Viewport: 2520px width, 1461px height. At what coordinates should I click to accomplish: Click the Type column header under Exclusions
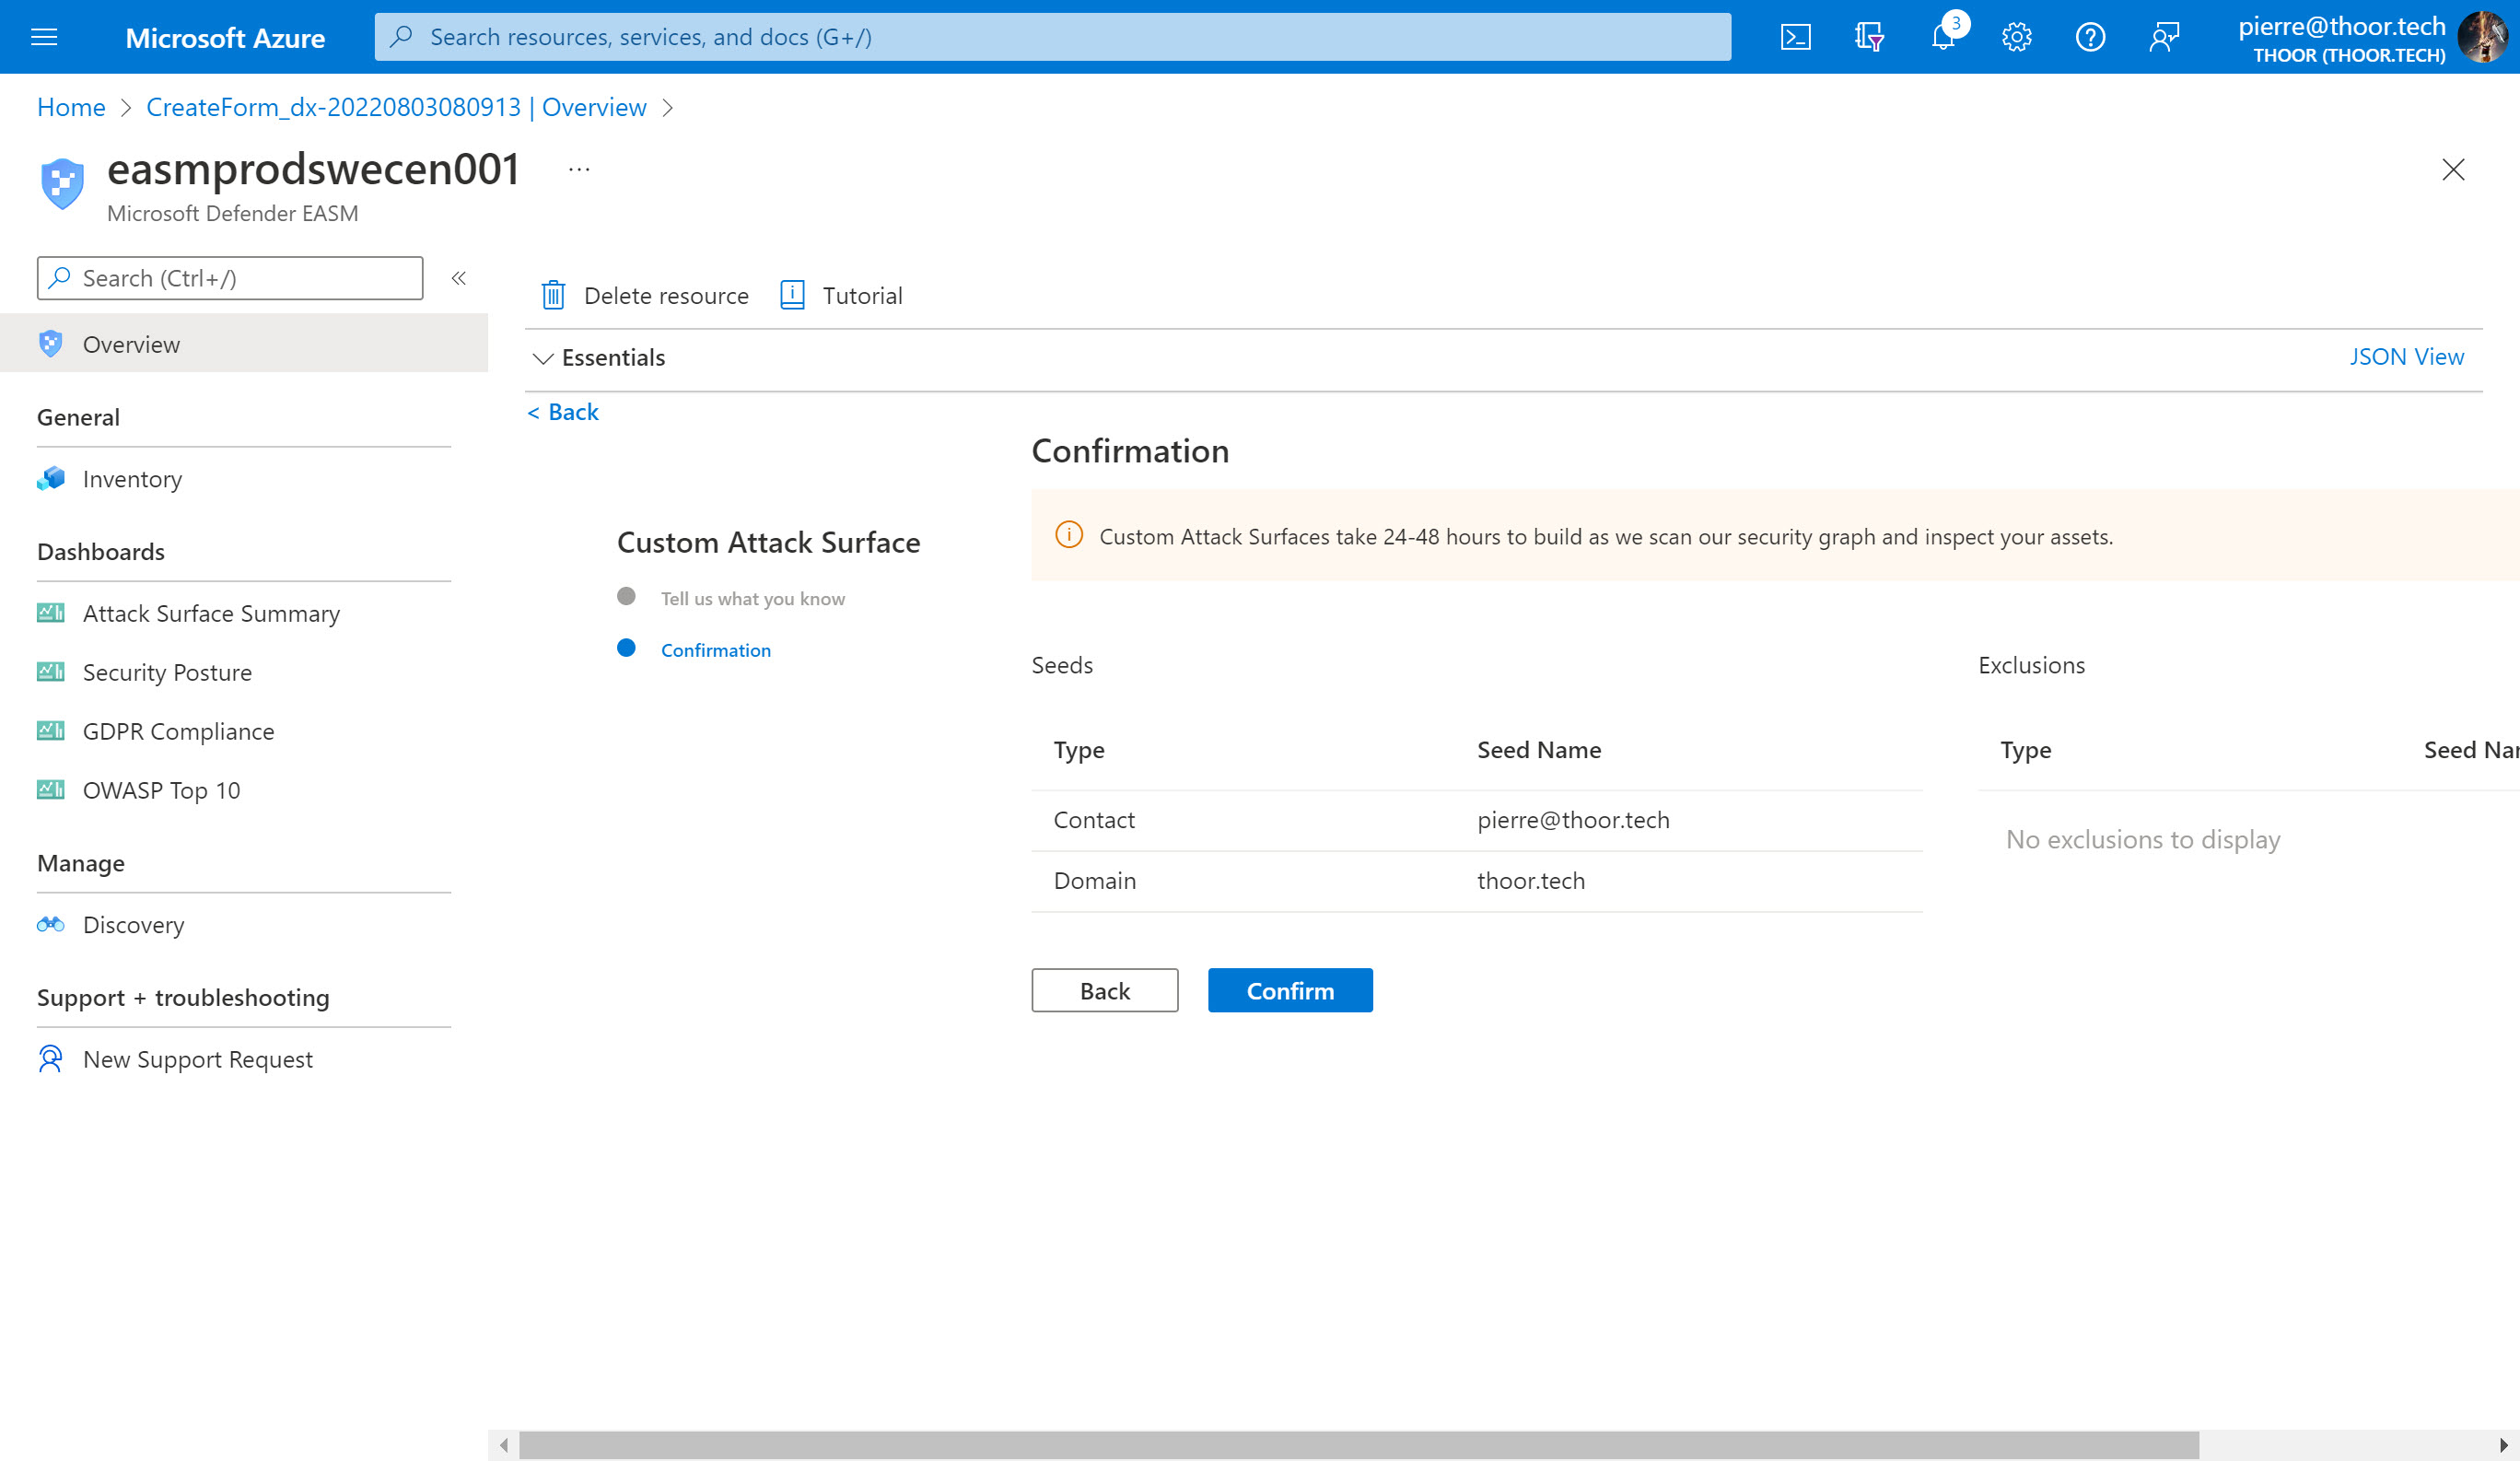click(2025, 750)
